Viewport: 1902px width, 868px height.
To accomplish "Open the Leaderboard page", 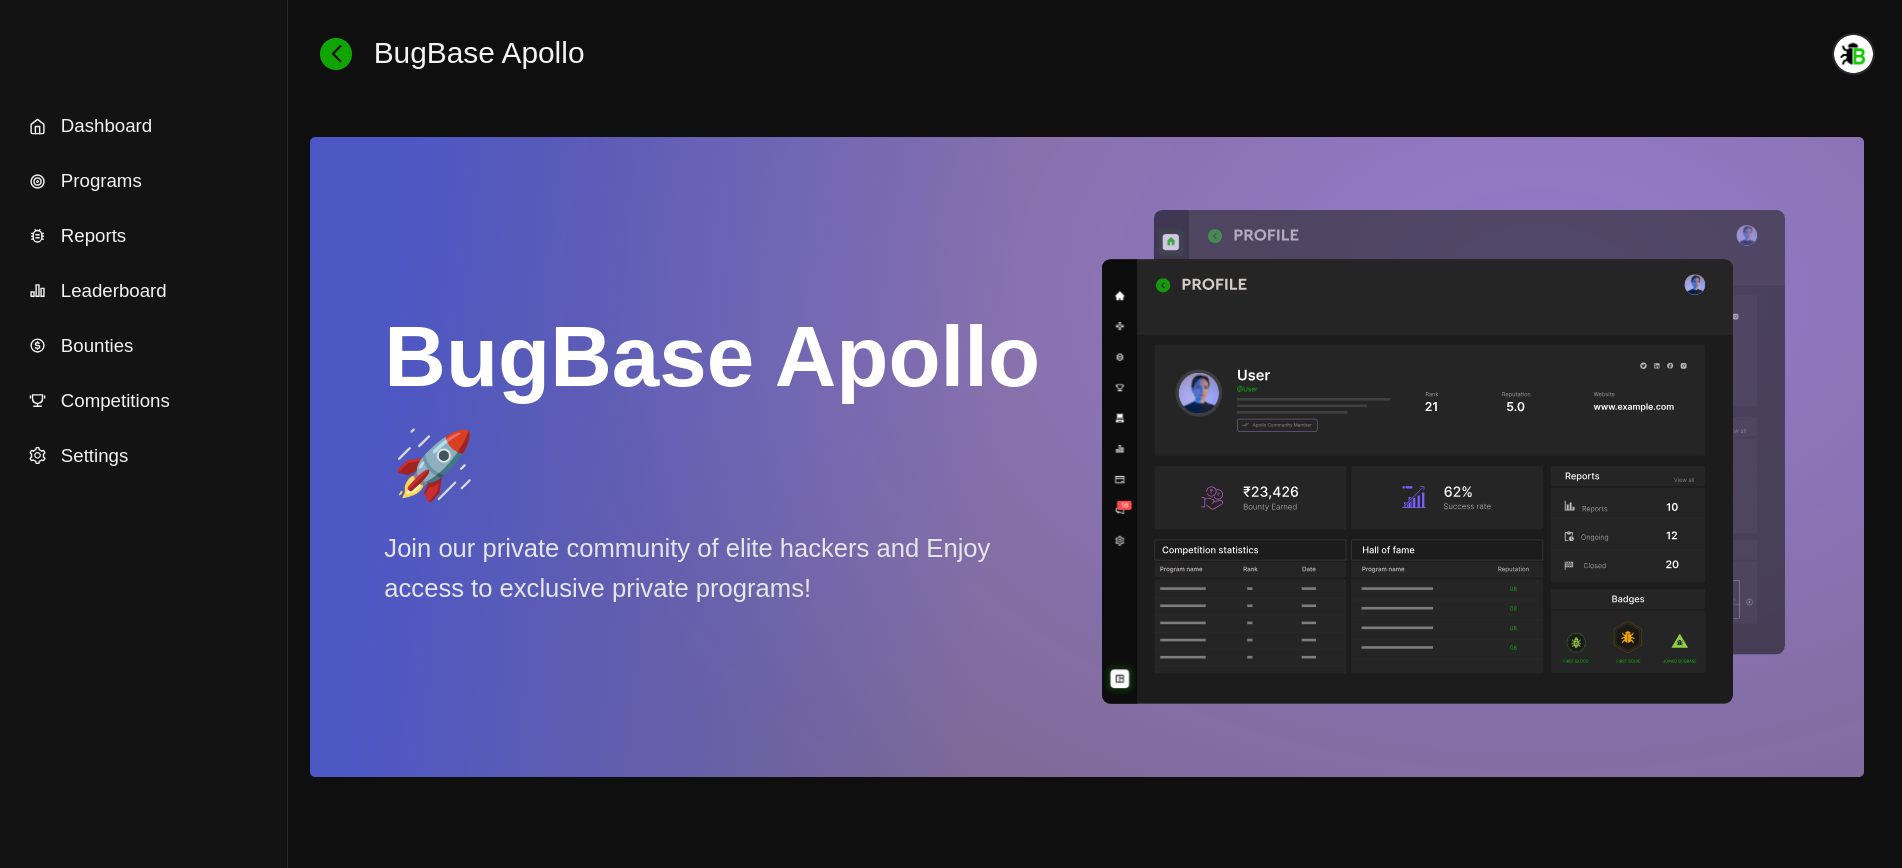I will (x=113, y=291).
